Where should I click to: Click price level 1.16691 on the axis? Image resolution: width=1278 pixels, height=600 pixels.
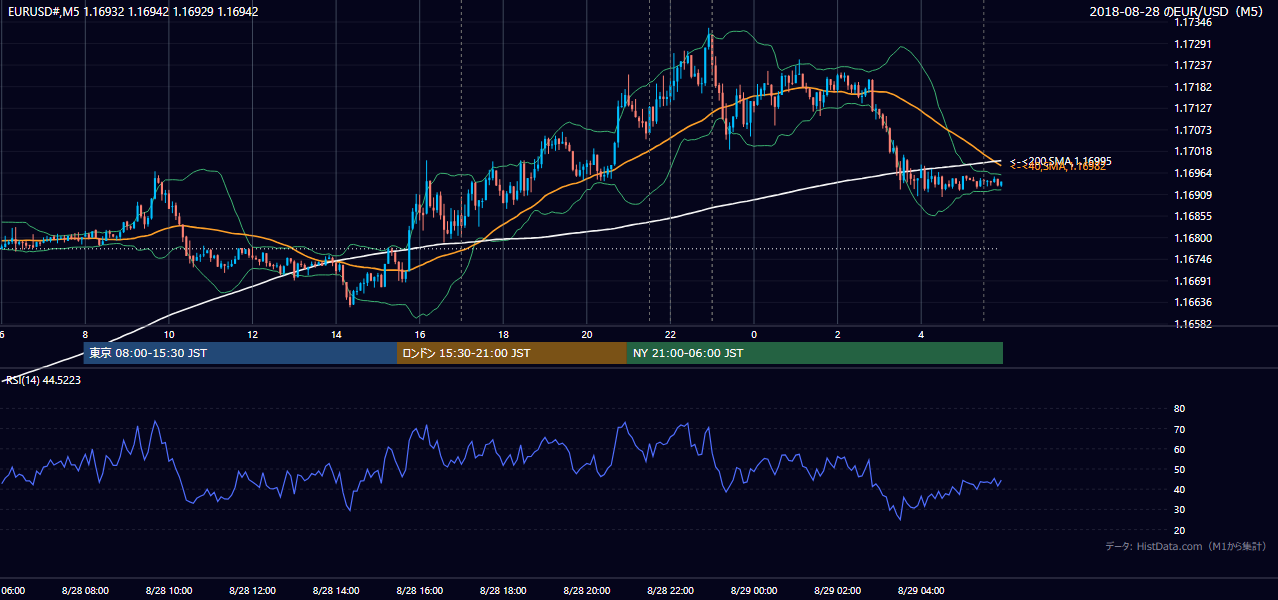(1192, 281)
